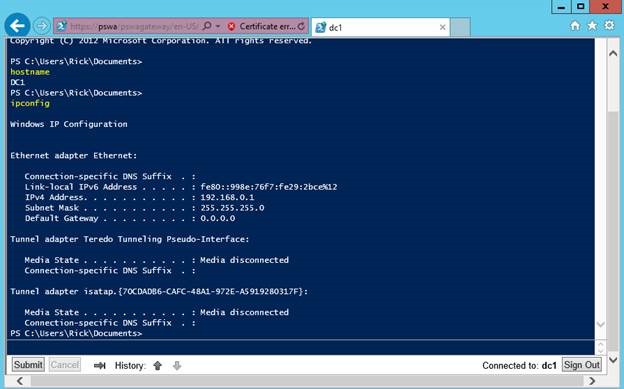Click the browser Forward arrow button
This screenshot has height=389, width=624.
tap(41, 26)
